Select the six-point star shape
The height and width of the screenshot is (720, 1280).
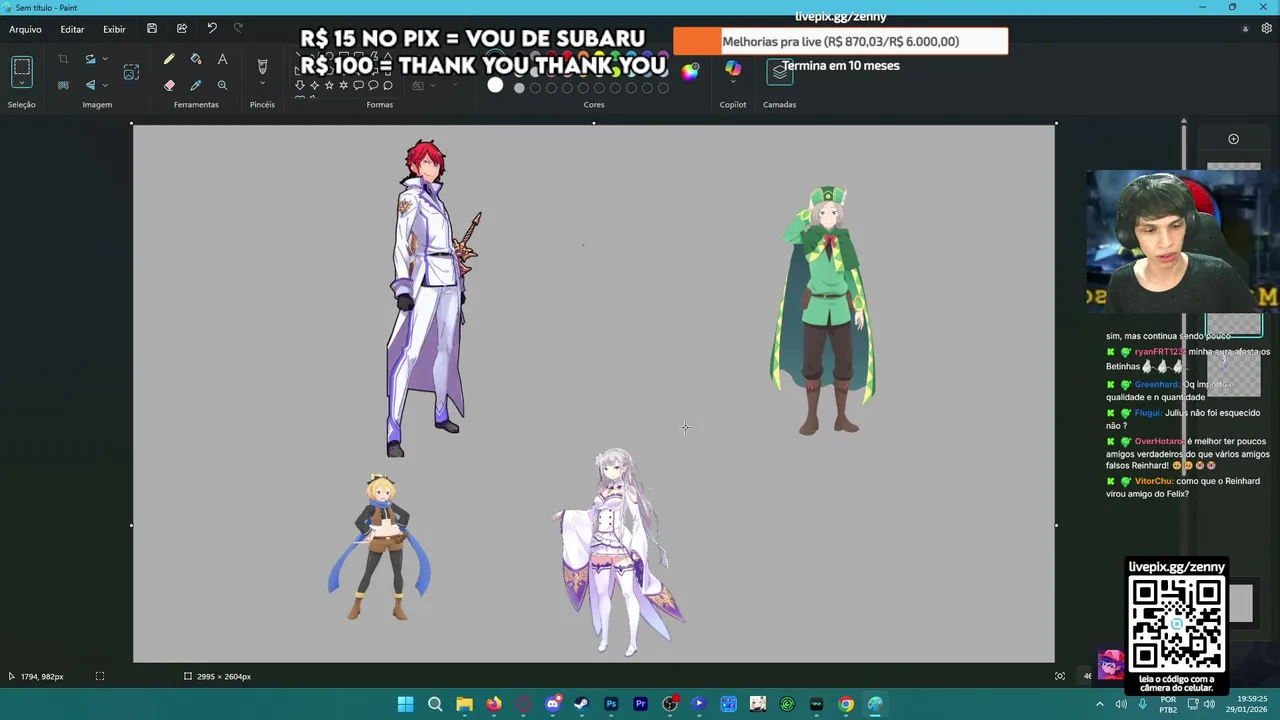344,86
